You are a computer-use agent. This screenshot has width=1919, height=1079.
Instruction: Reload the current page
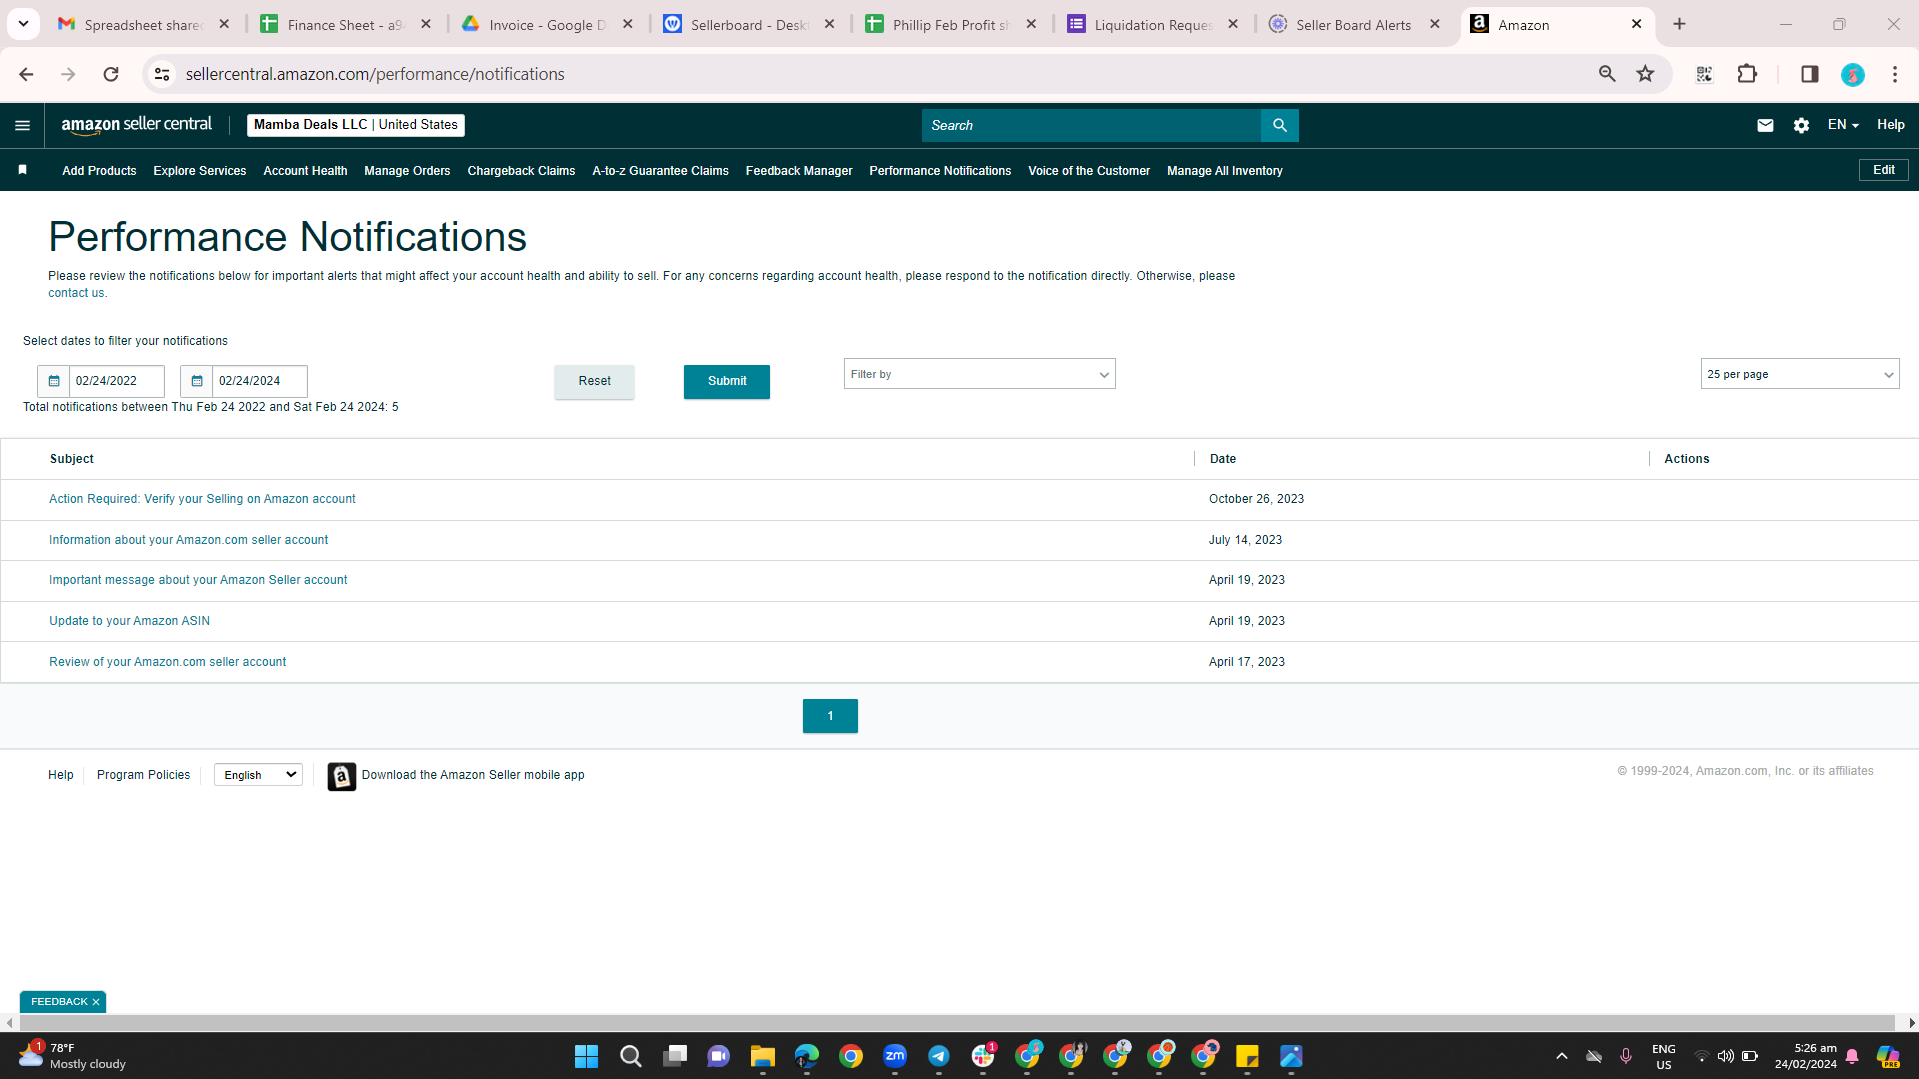tap(111, 74)
